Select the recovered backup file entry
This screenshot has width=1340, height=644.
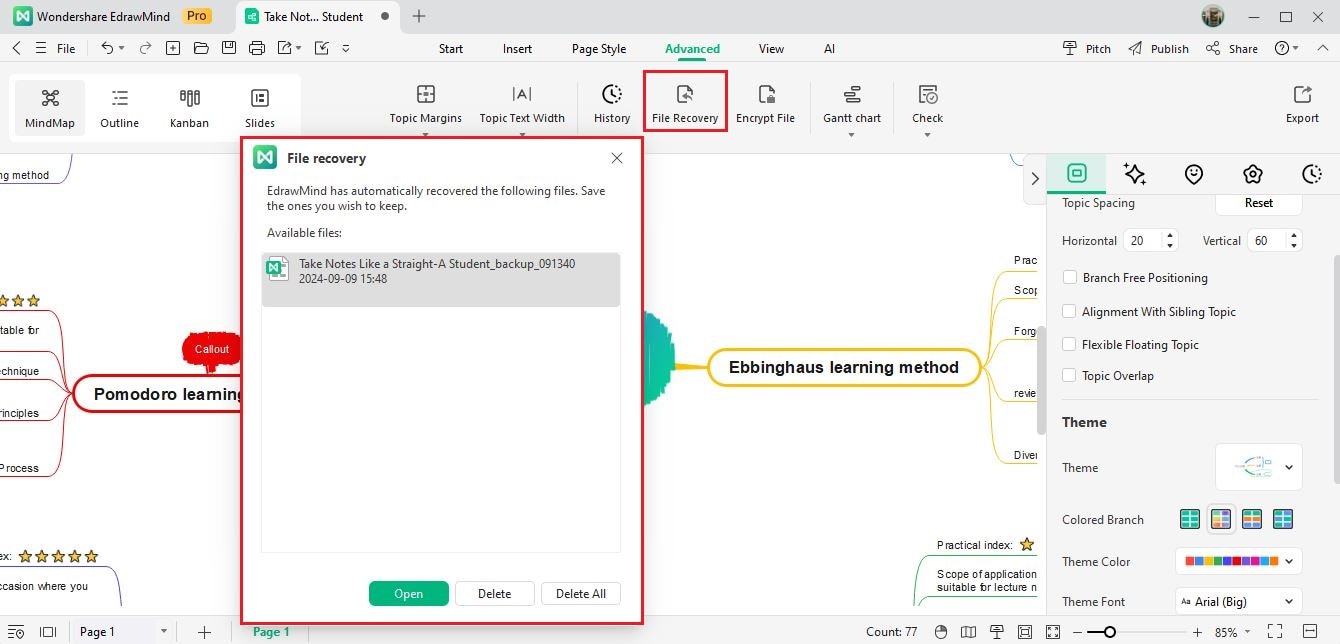click(441, 279)
